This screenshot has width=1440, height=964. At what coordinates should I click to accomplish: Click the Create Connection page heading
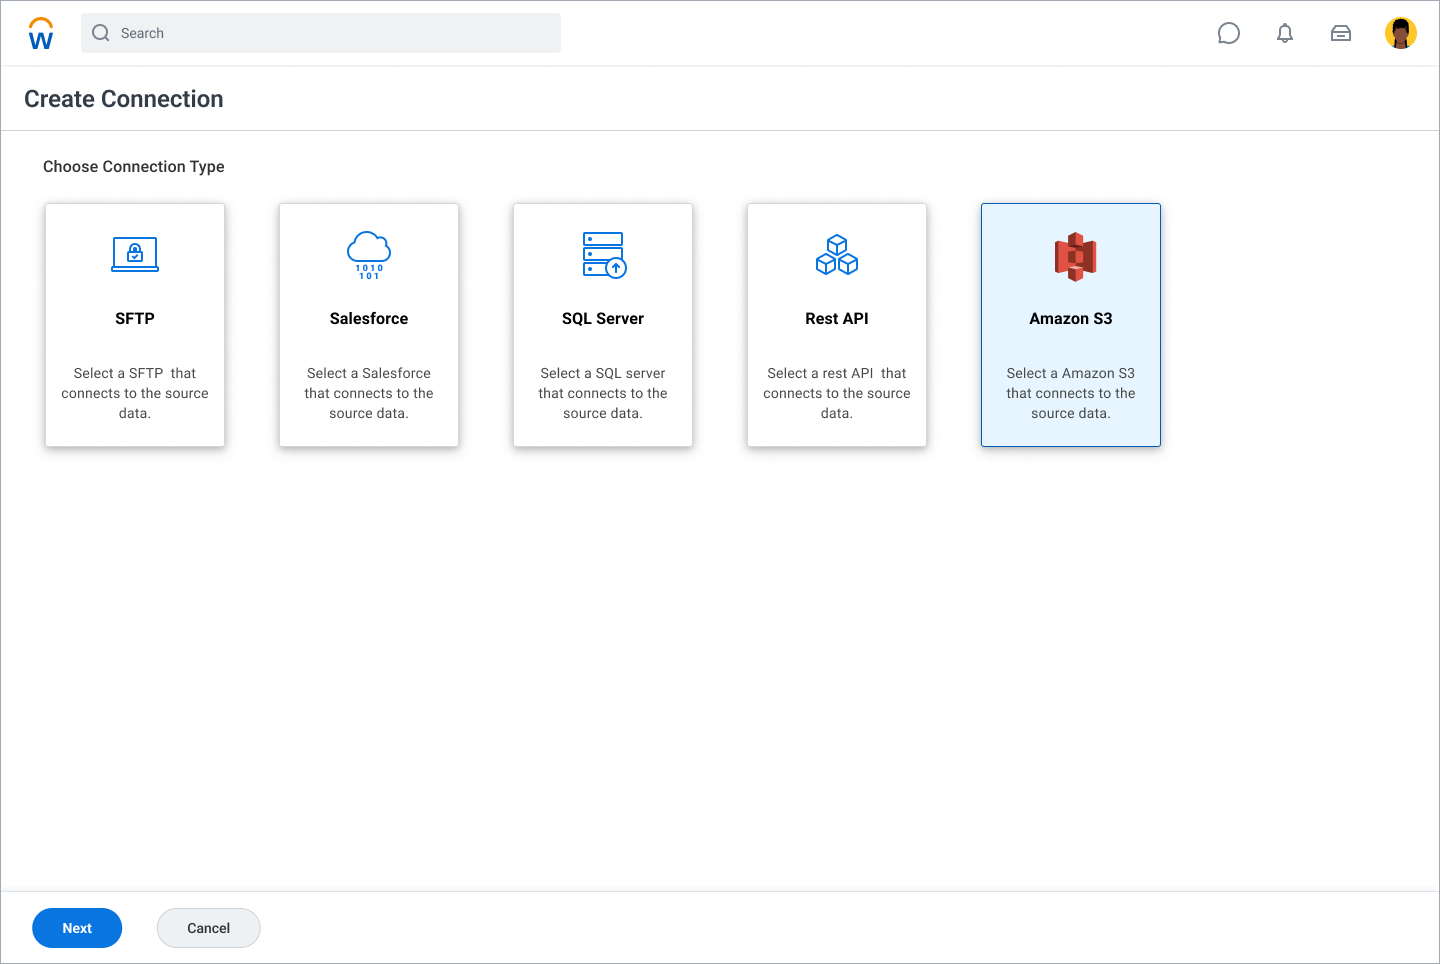124,99
